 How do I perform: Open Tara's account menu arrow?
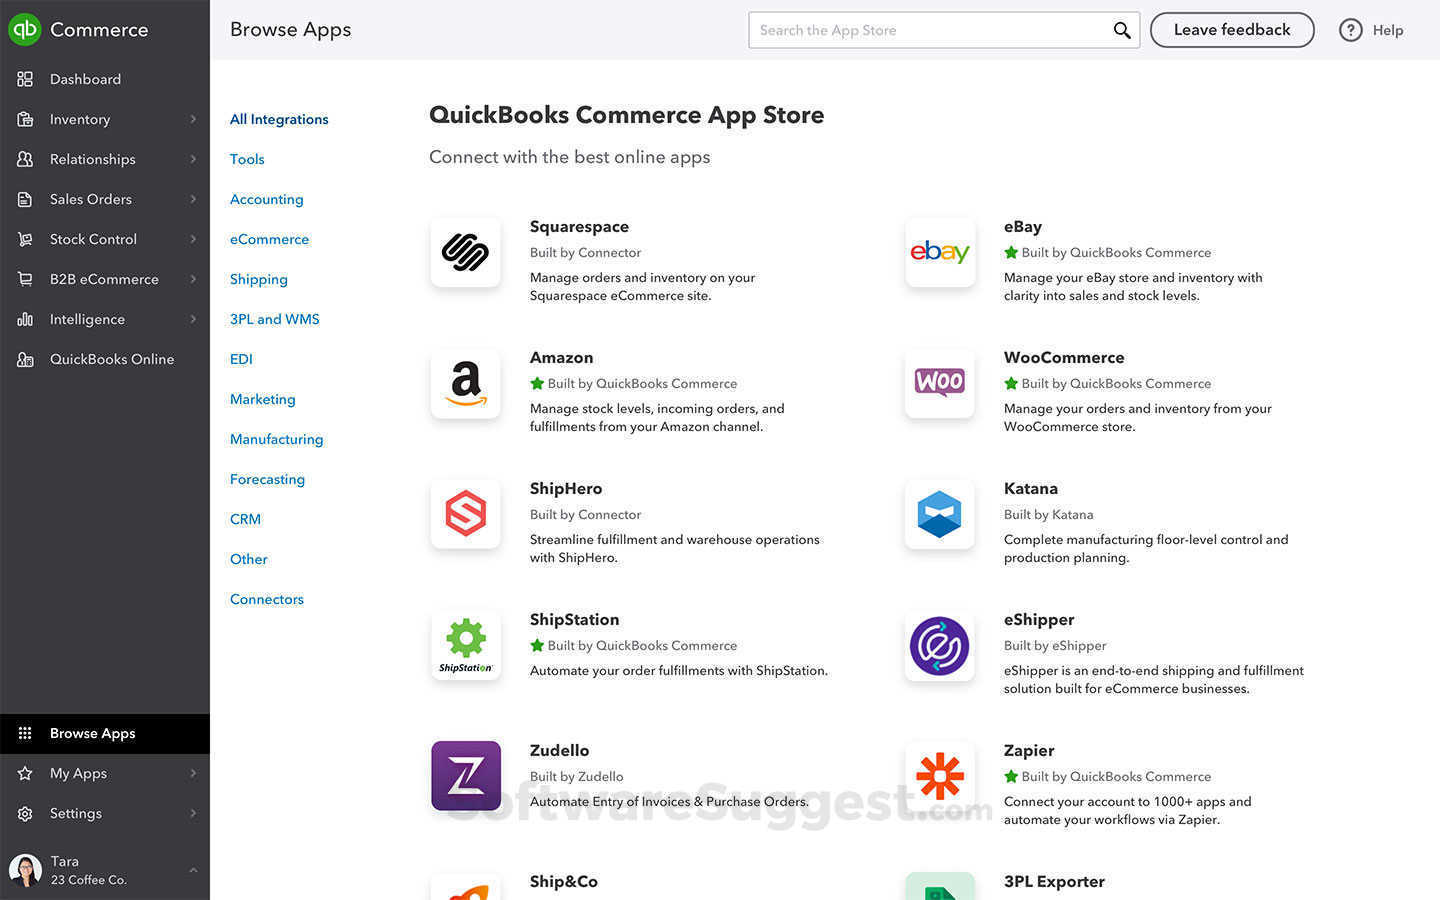[x=193, y=870]
